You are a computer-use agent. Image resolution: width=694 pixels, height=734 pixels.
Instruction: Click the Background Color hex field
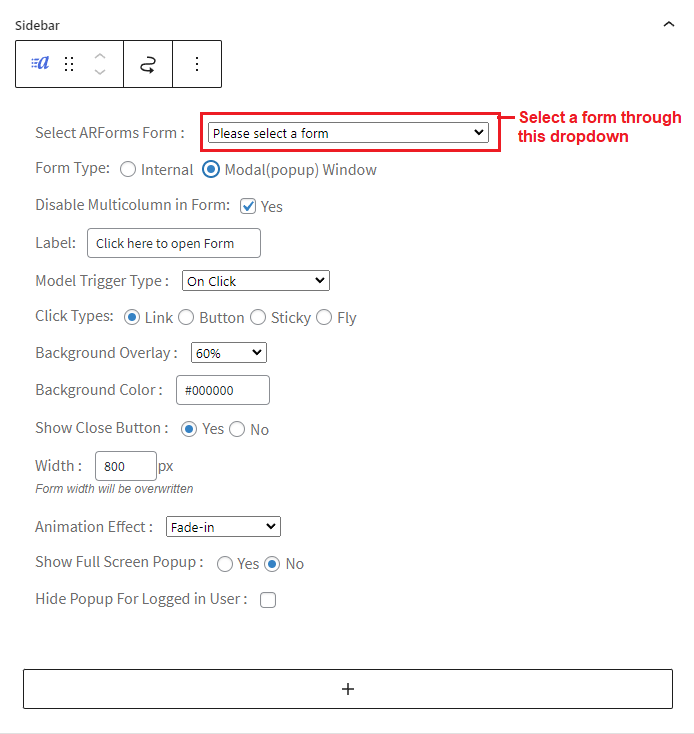(x=222, y=390)
